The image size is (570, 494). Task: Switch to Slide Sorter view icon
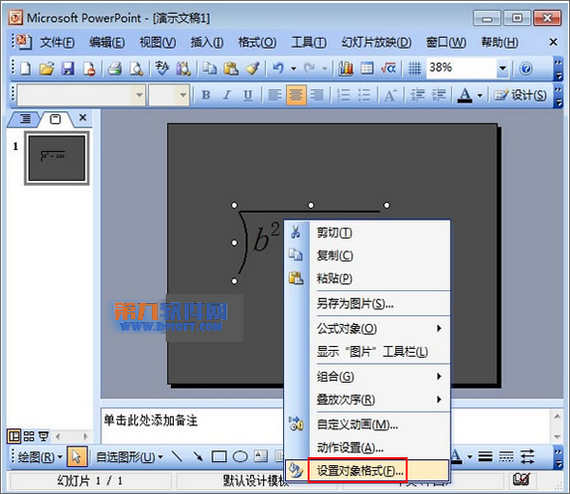(29, 436)
